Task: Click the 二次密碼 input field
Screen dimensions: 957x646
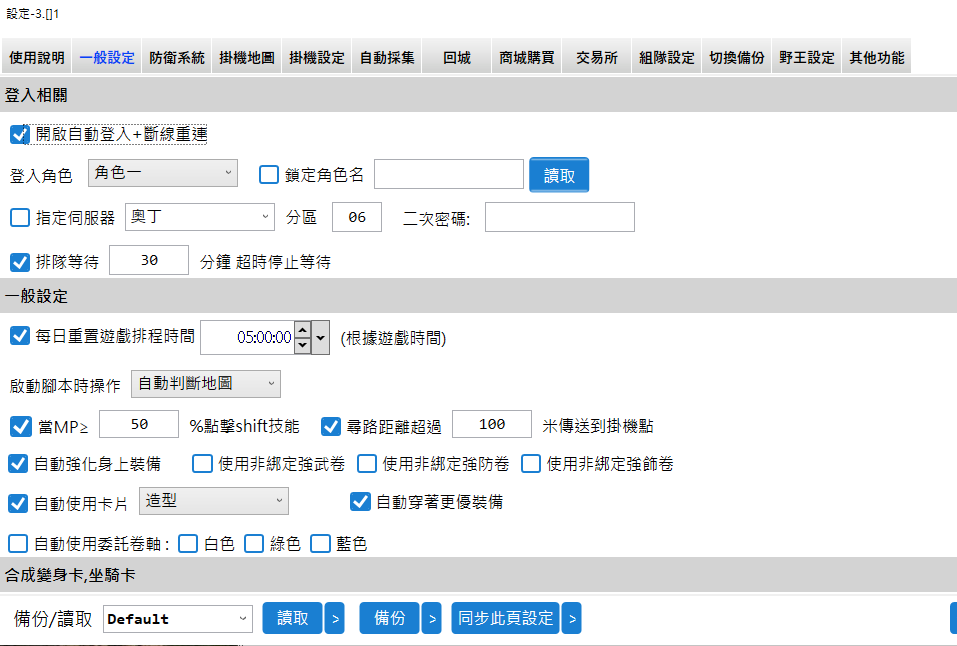Action: [559, 217]
